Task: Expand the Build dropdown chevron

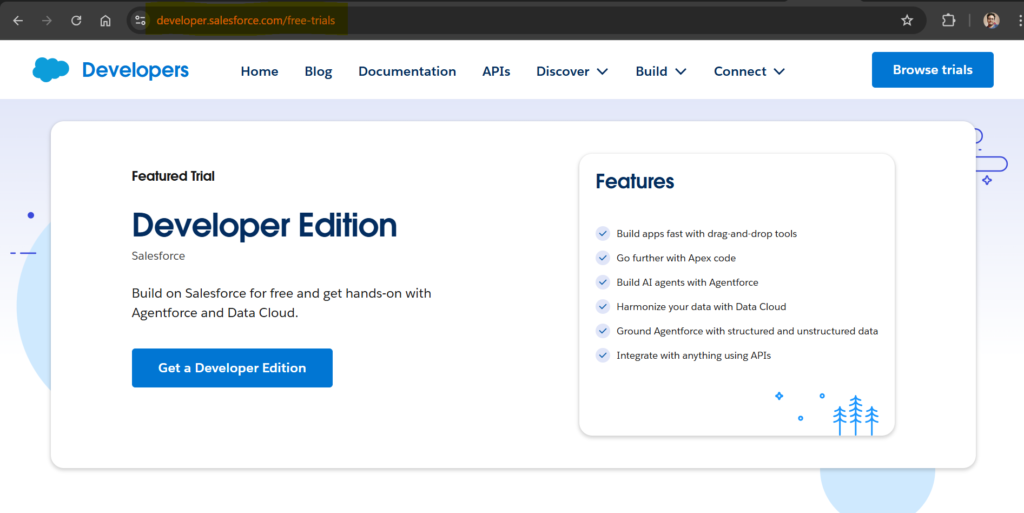Action: click(x=680, y=71)
